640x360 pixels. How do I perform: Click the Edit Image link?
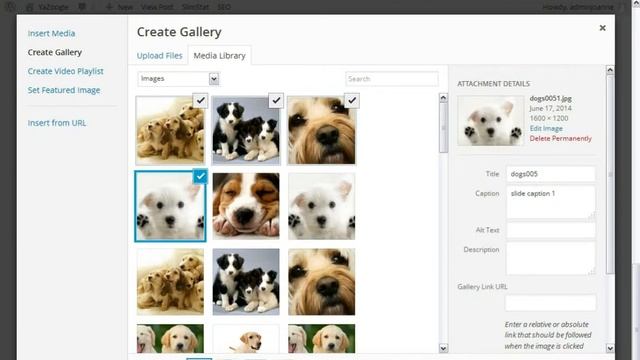[546, 128]
